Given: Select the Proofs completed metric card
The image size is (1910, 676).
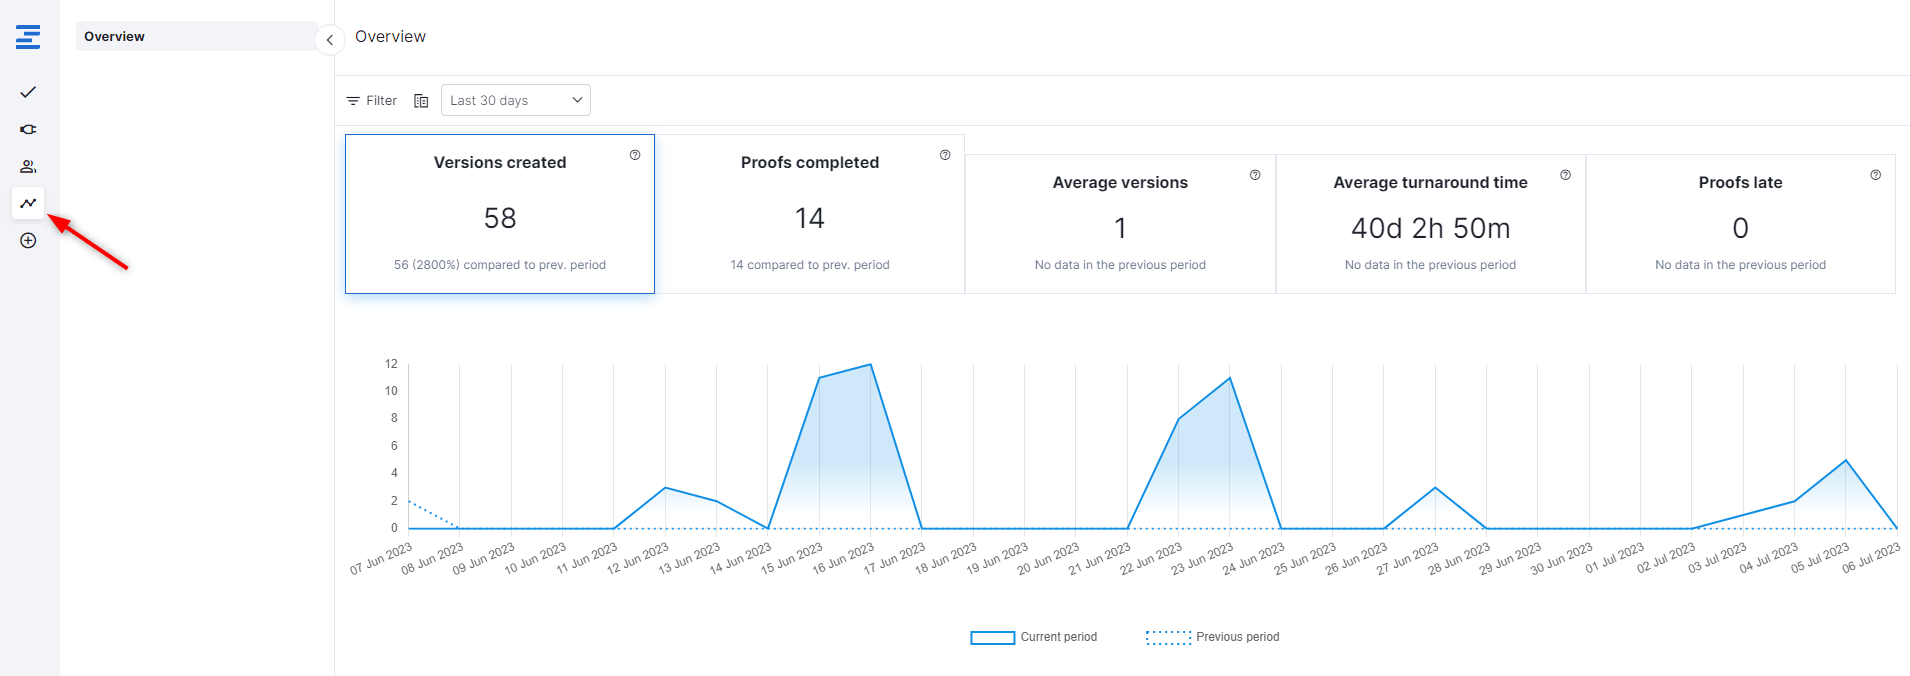Looking at the screenshot, I should pos(809,214).
